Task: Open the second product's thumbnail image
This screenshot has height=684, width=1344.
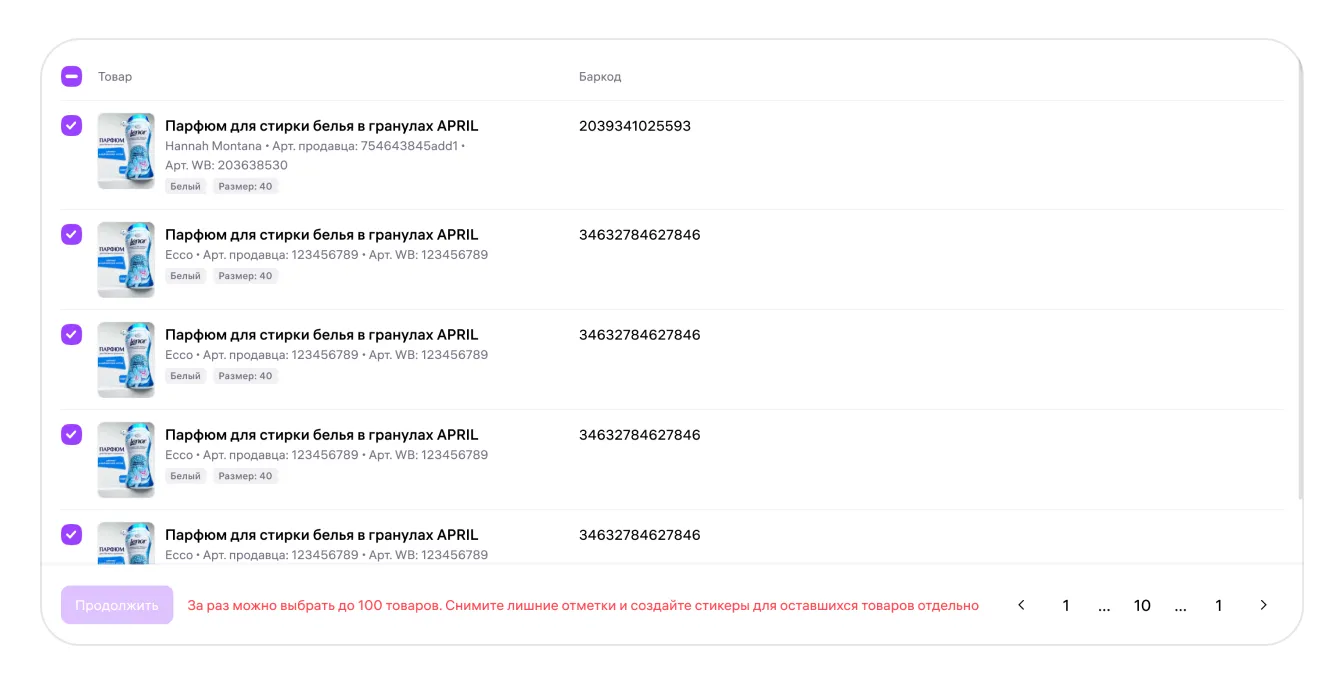Action: (x=126, y=260)
